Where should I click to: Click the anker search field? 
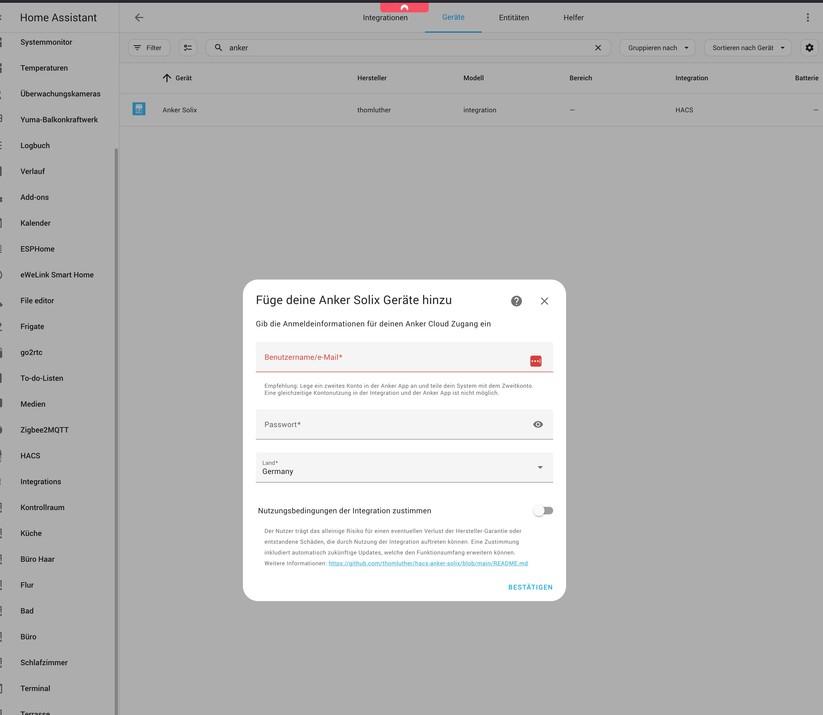408,48
